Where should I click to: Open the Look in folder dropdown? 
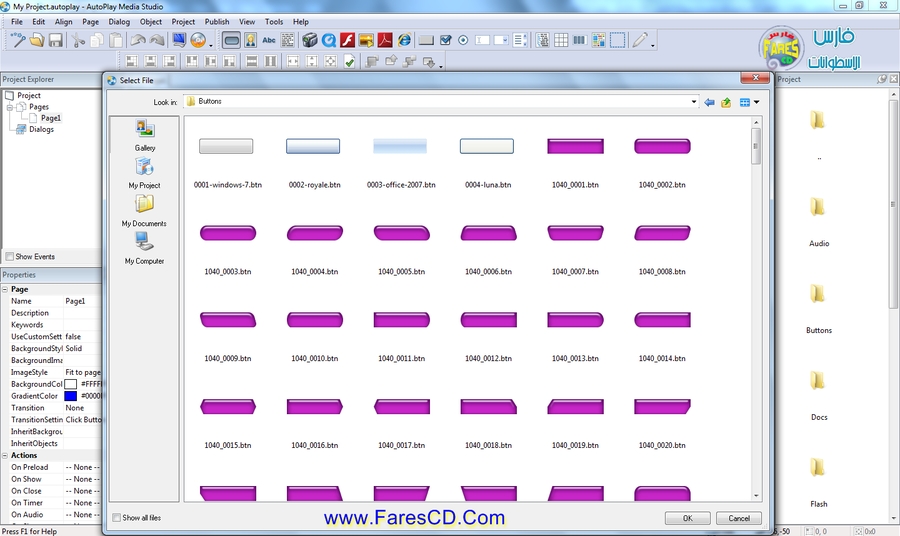pyautogui.click(x=692, y=102)
